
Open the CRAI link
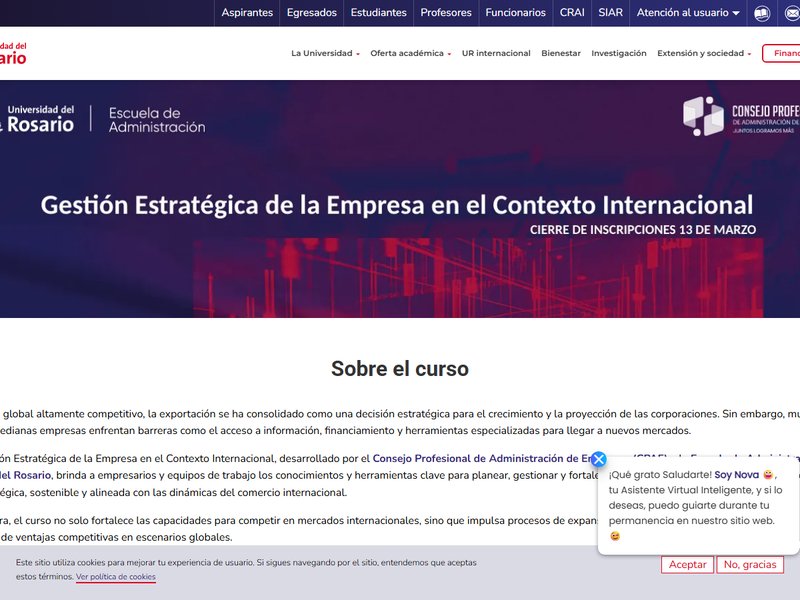click(572, 13)
